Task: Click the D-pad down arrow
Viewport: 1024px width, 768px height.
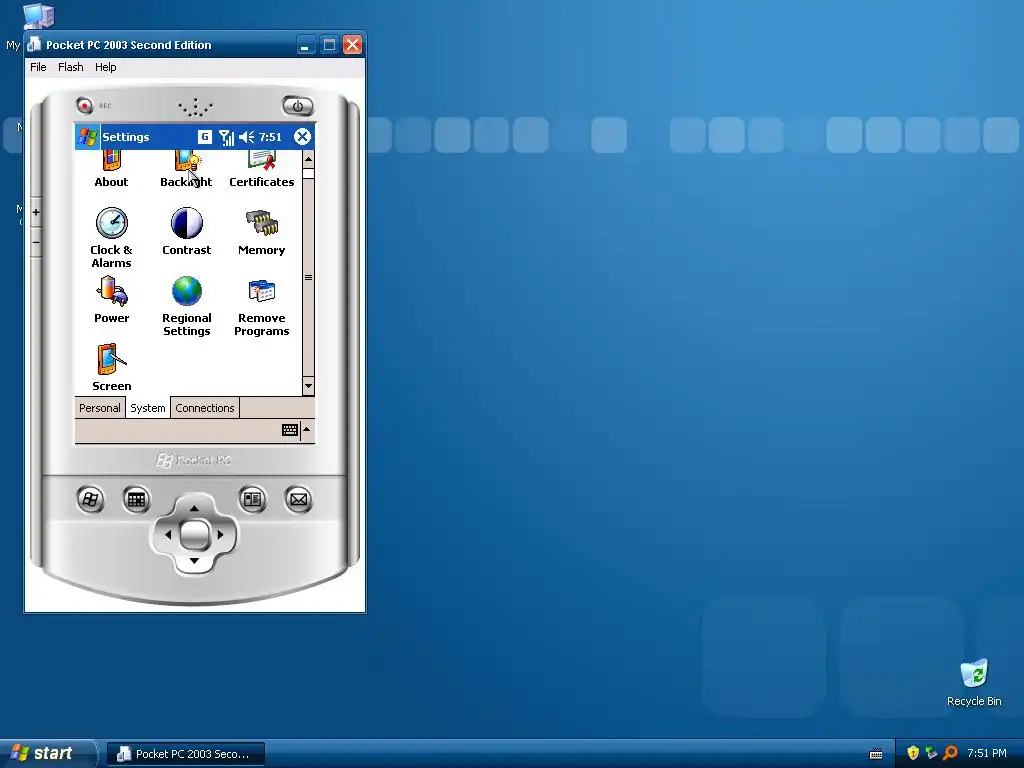Action: tap(194, 561)
